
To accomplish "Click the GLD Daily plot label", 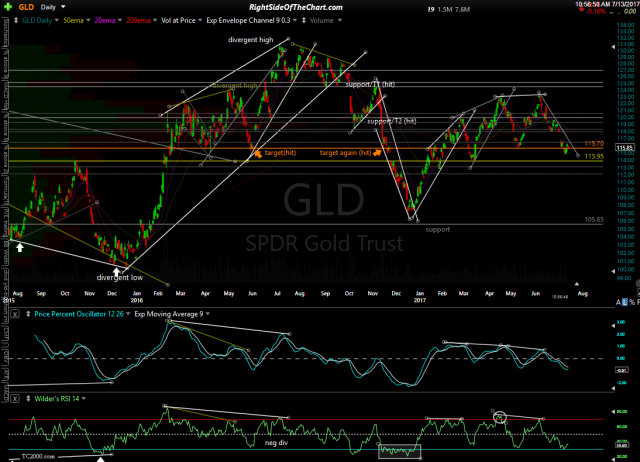I will [37, 20].
